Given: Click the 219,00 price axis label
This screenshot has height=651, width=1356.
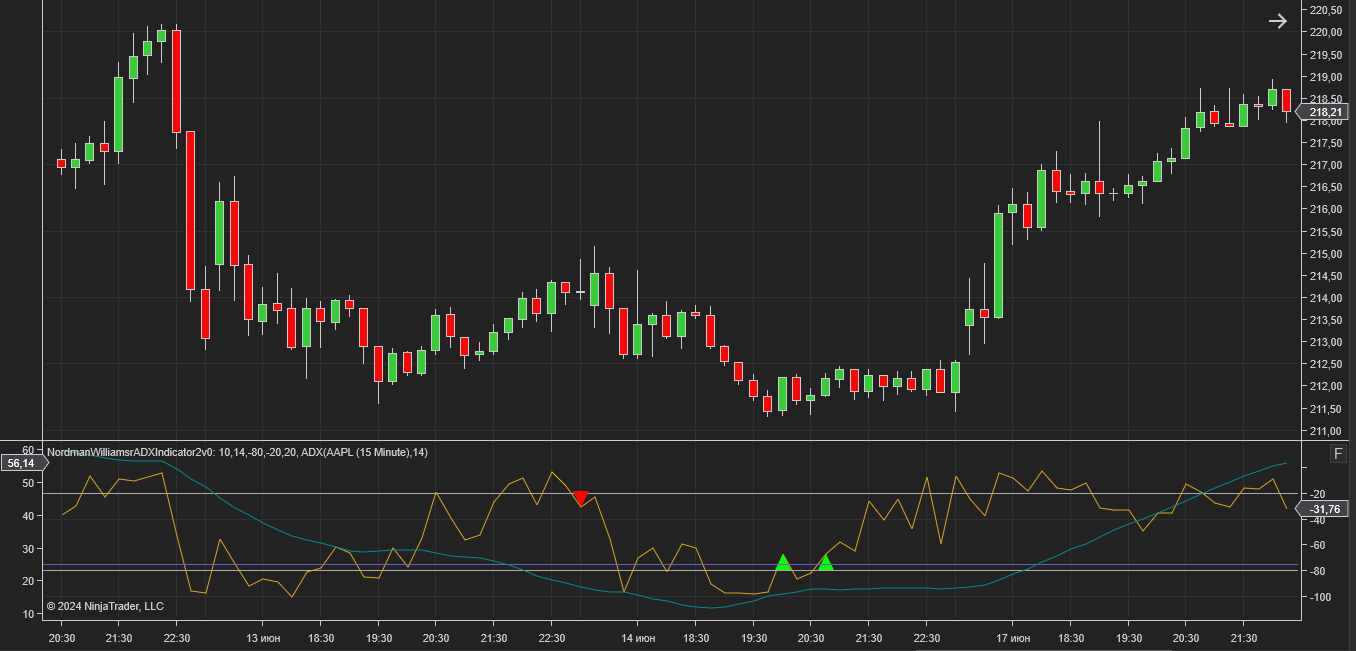Looking at the screenshot, I should pyautogui.click(x=1324, y=77).
